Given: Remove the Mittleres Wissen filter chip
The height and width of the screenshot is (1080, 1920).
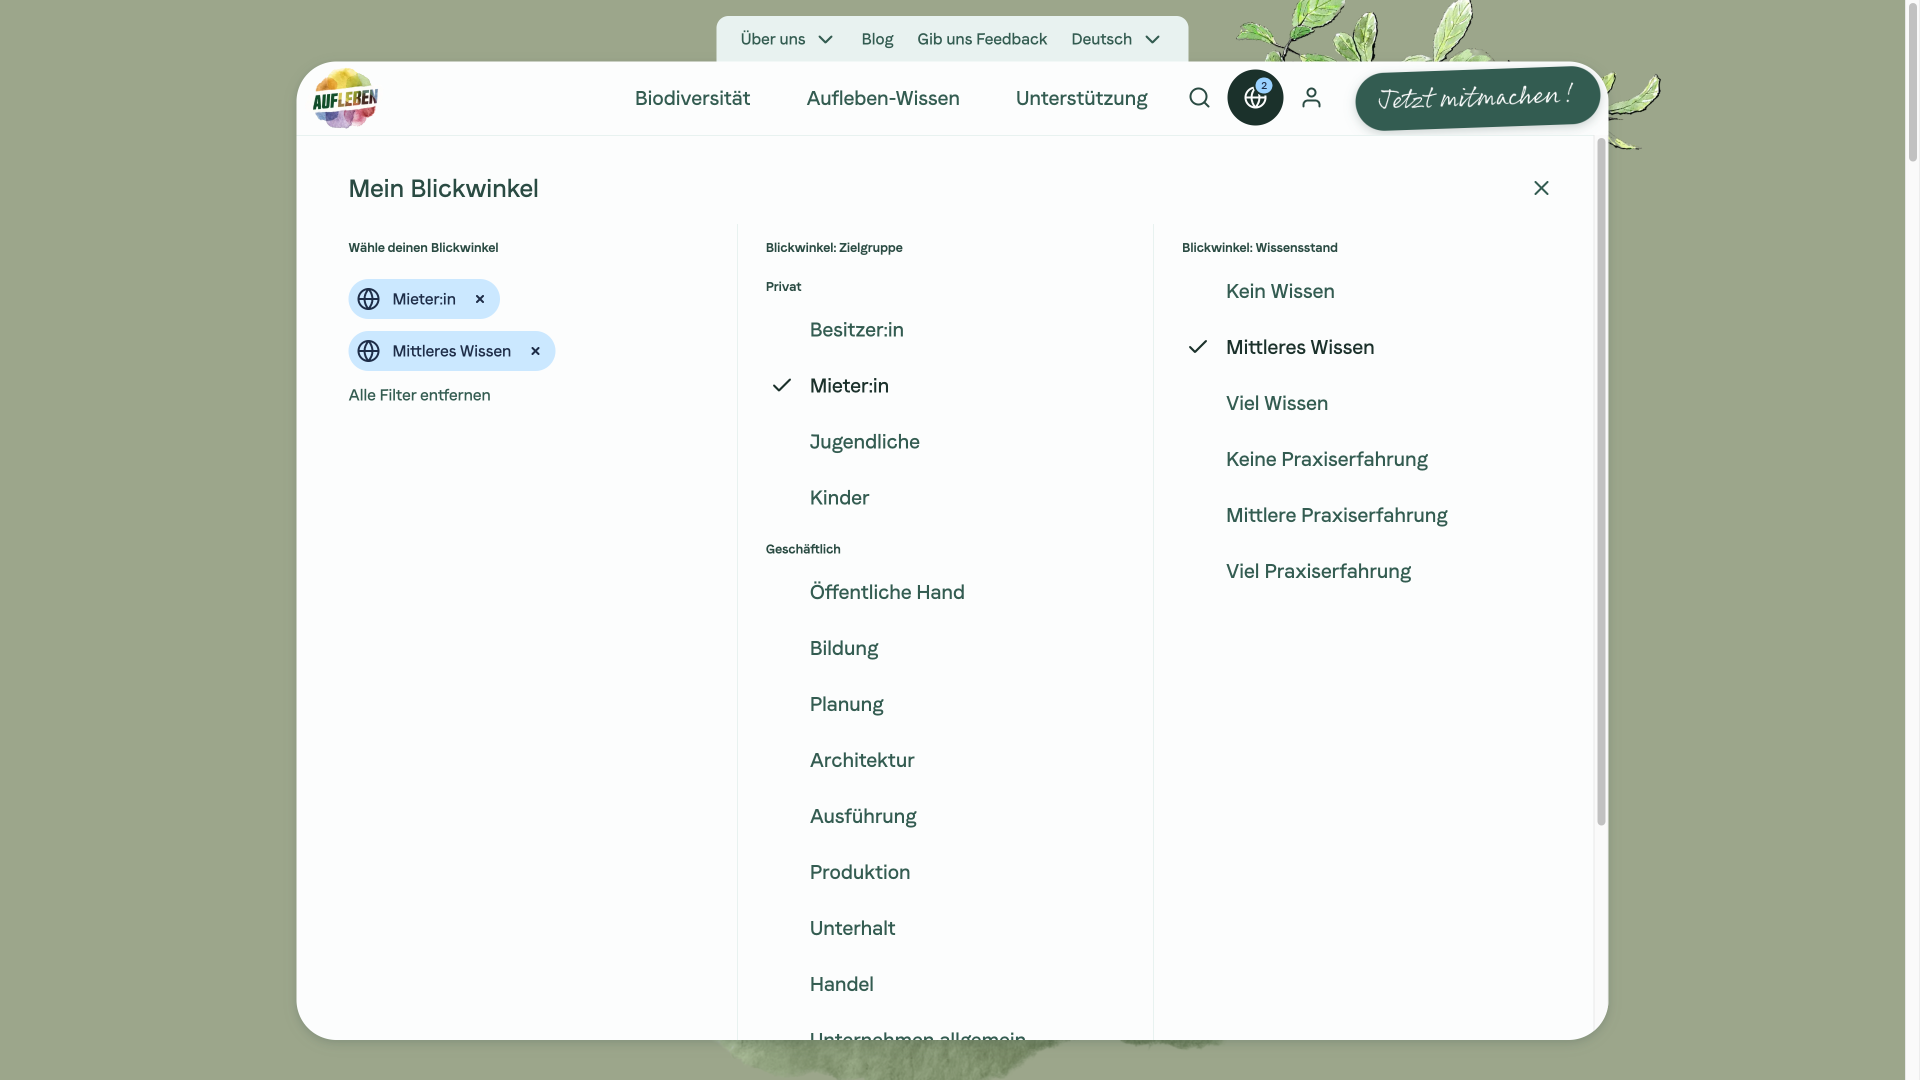Looking at the screenshot, I should [535, 351].
